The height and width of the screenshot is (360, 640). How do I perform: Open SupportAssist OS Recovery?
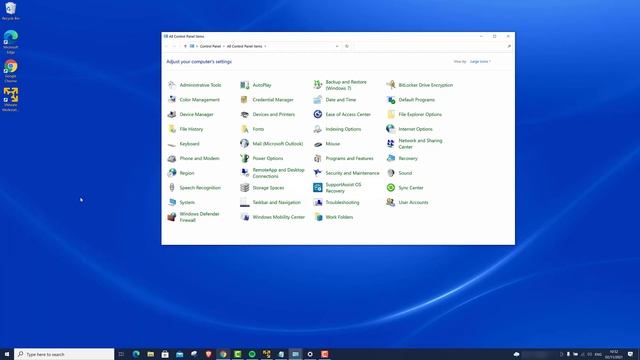[x=338, y=188]
